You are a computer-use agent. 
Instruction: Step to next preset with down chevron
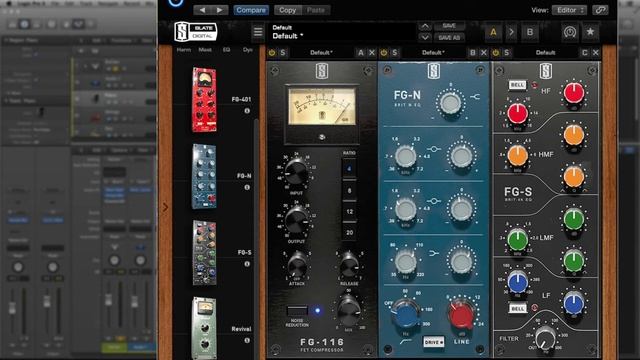425,37
